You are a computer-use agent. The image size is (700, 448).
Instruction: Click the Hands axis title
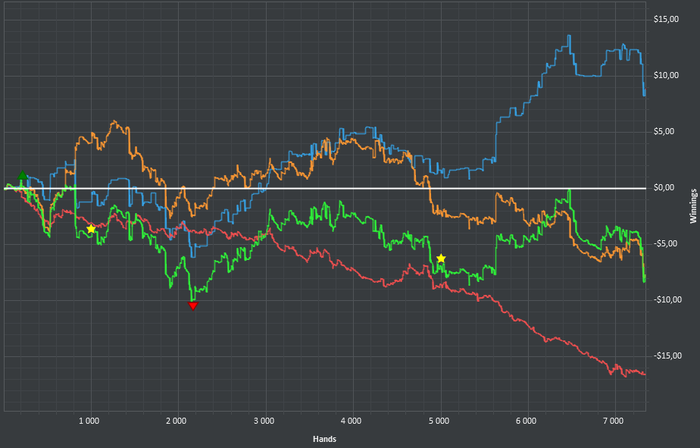[325, 439]
